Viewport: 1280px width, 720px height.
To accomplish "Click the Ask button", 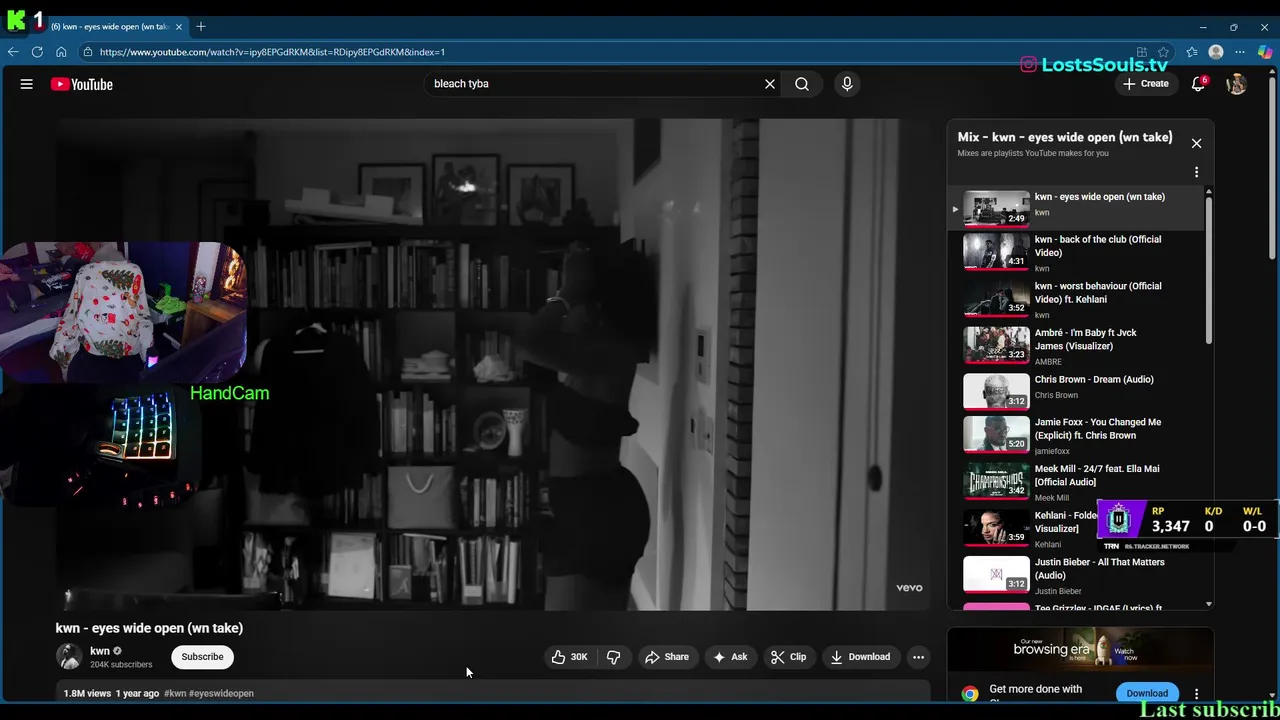I will click(730, 657).
